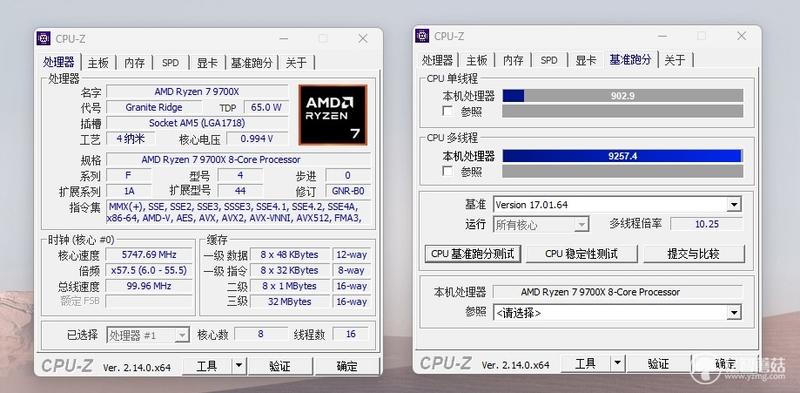Open the 已选择 处理器 #1 dropdown
The image size is (800, 393).
[182, 335]
